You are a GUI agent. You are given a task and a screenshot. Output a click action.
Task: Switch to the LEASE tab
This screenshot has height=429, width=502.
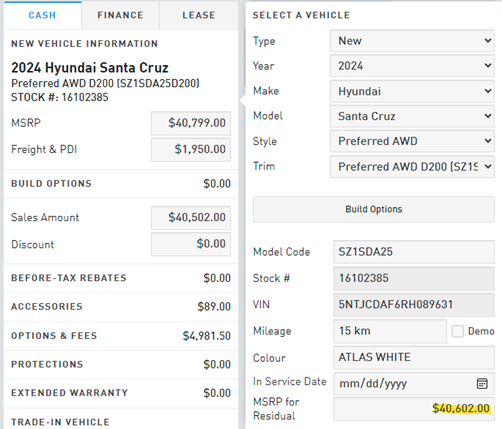[199, 15]
